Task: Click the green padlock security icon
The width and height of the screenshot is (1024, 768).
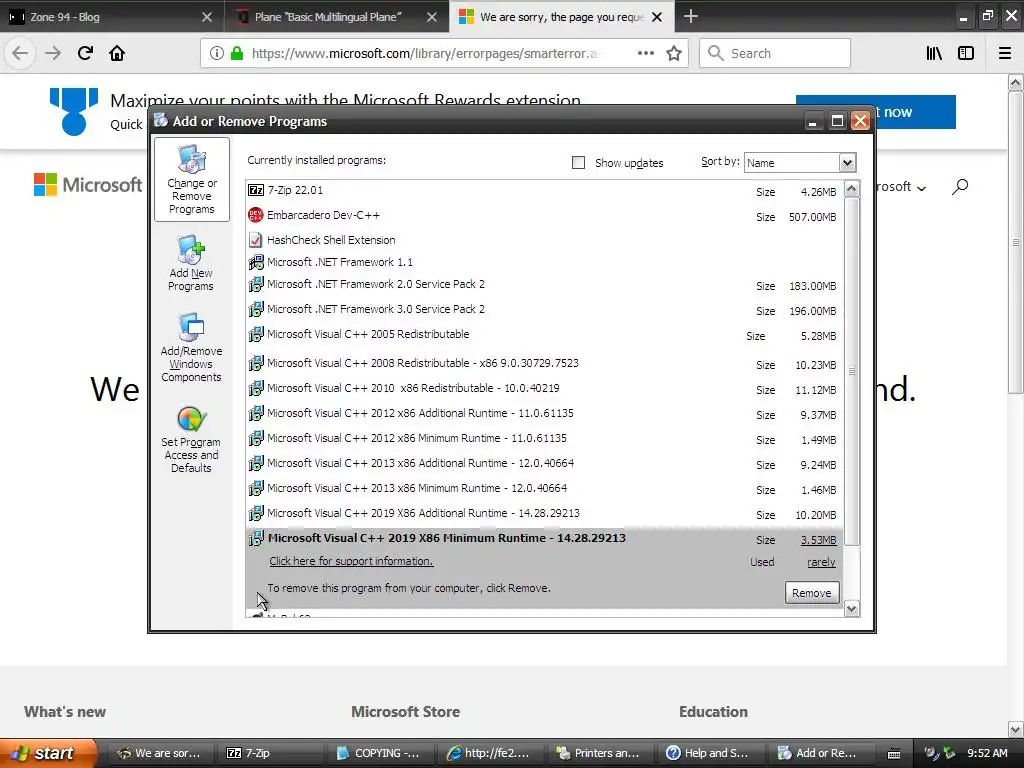Action: pyautogui.click(x=238, y=54)
